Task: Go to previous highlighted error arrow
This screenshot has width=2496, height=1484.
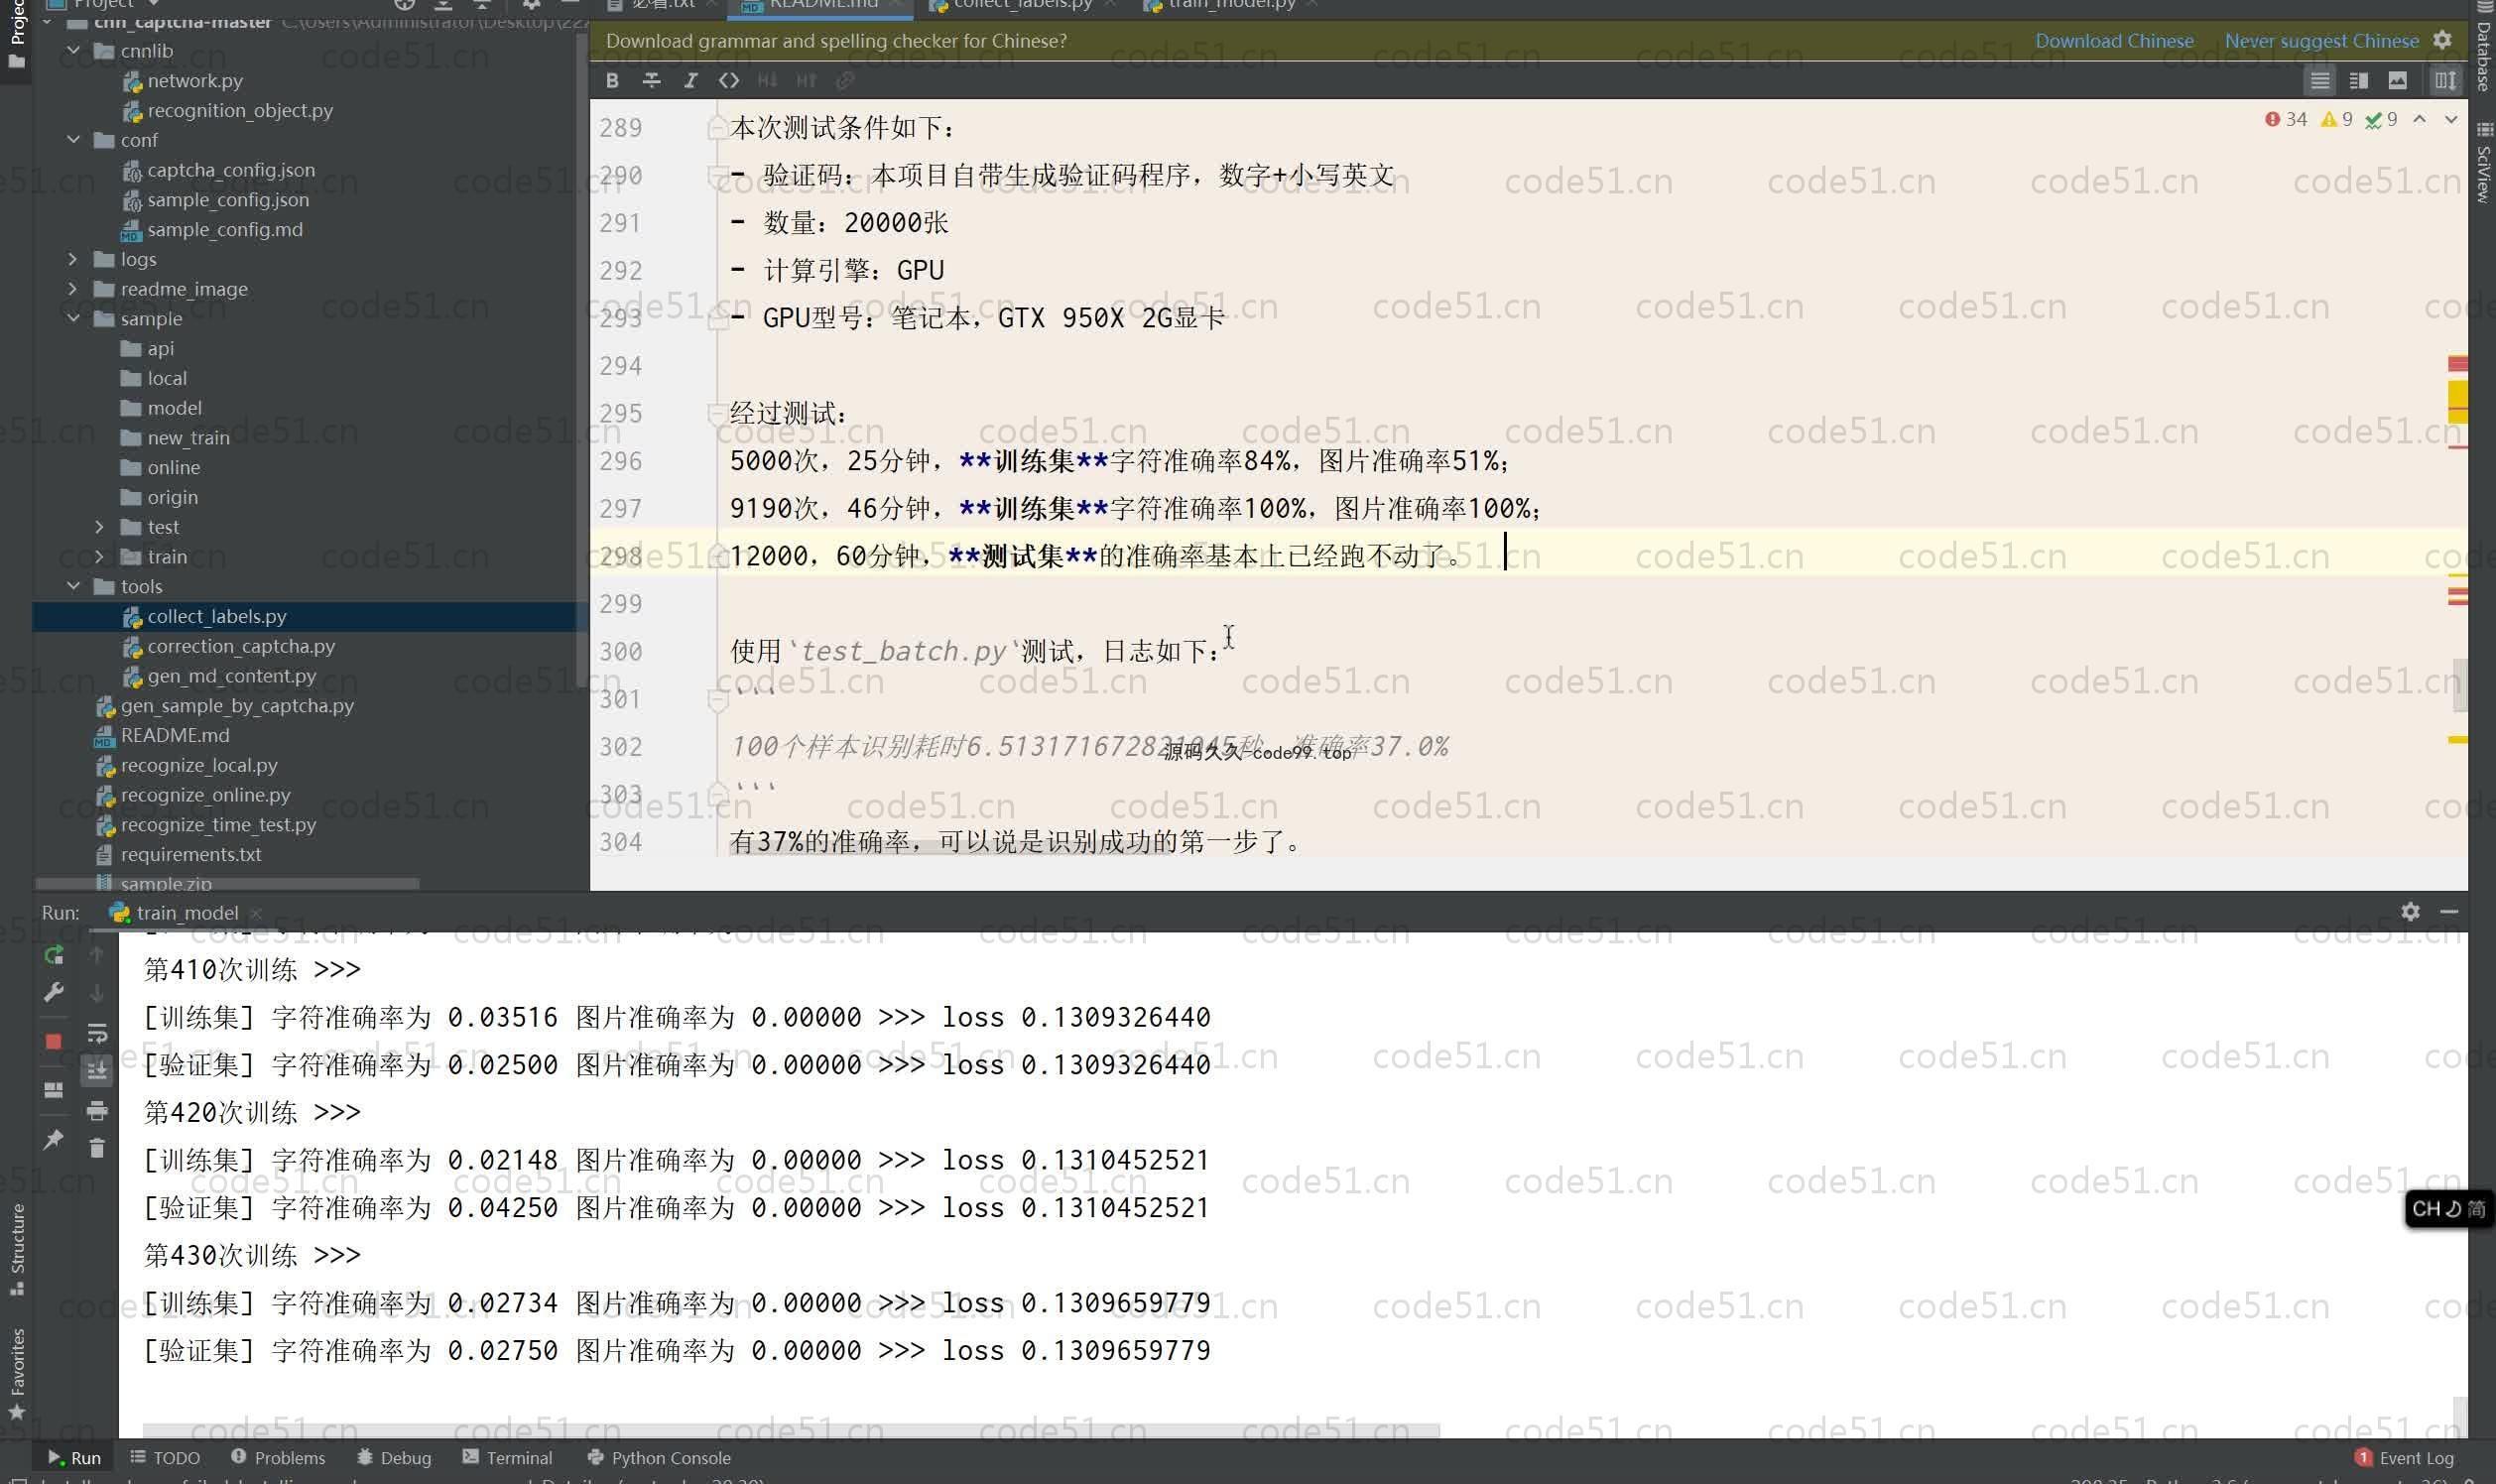Action: coord(2419,119)
